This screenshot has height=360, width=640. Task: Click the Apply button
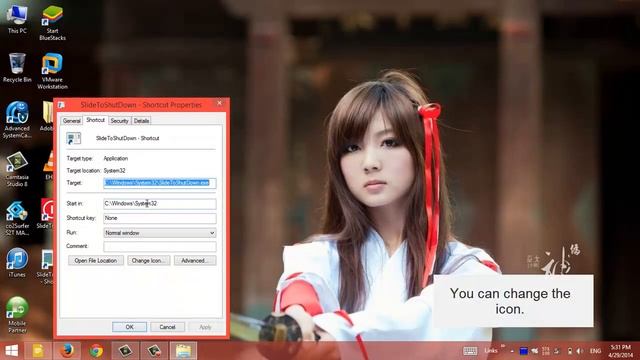pos(205,327)
